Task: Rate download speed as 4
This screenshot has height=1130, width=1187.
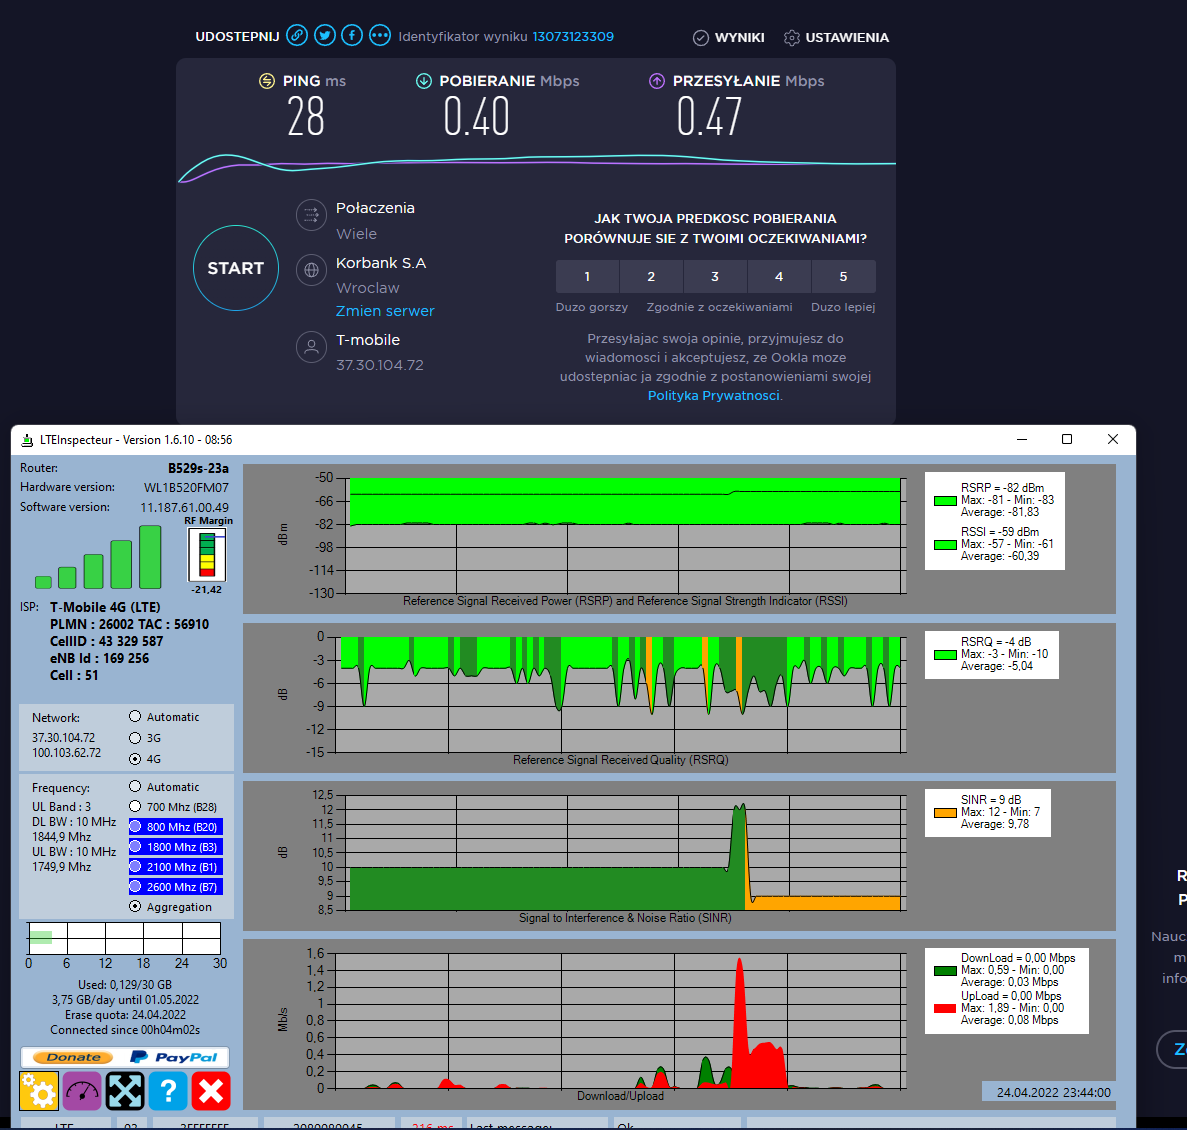Action: (779, 276)
